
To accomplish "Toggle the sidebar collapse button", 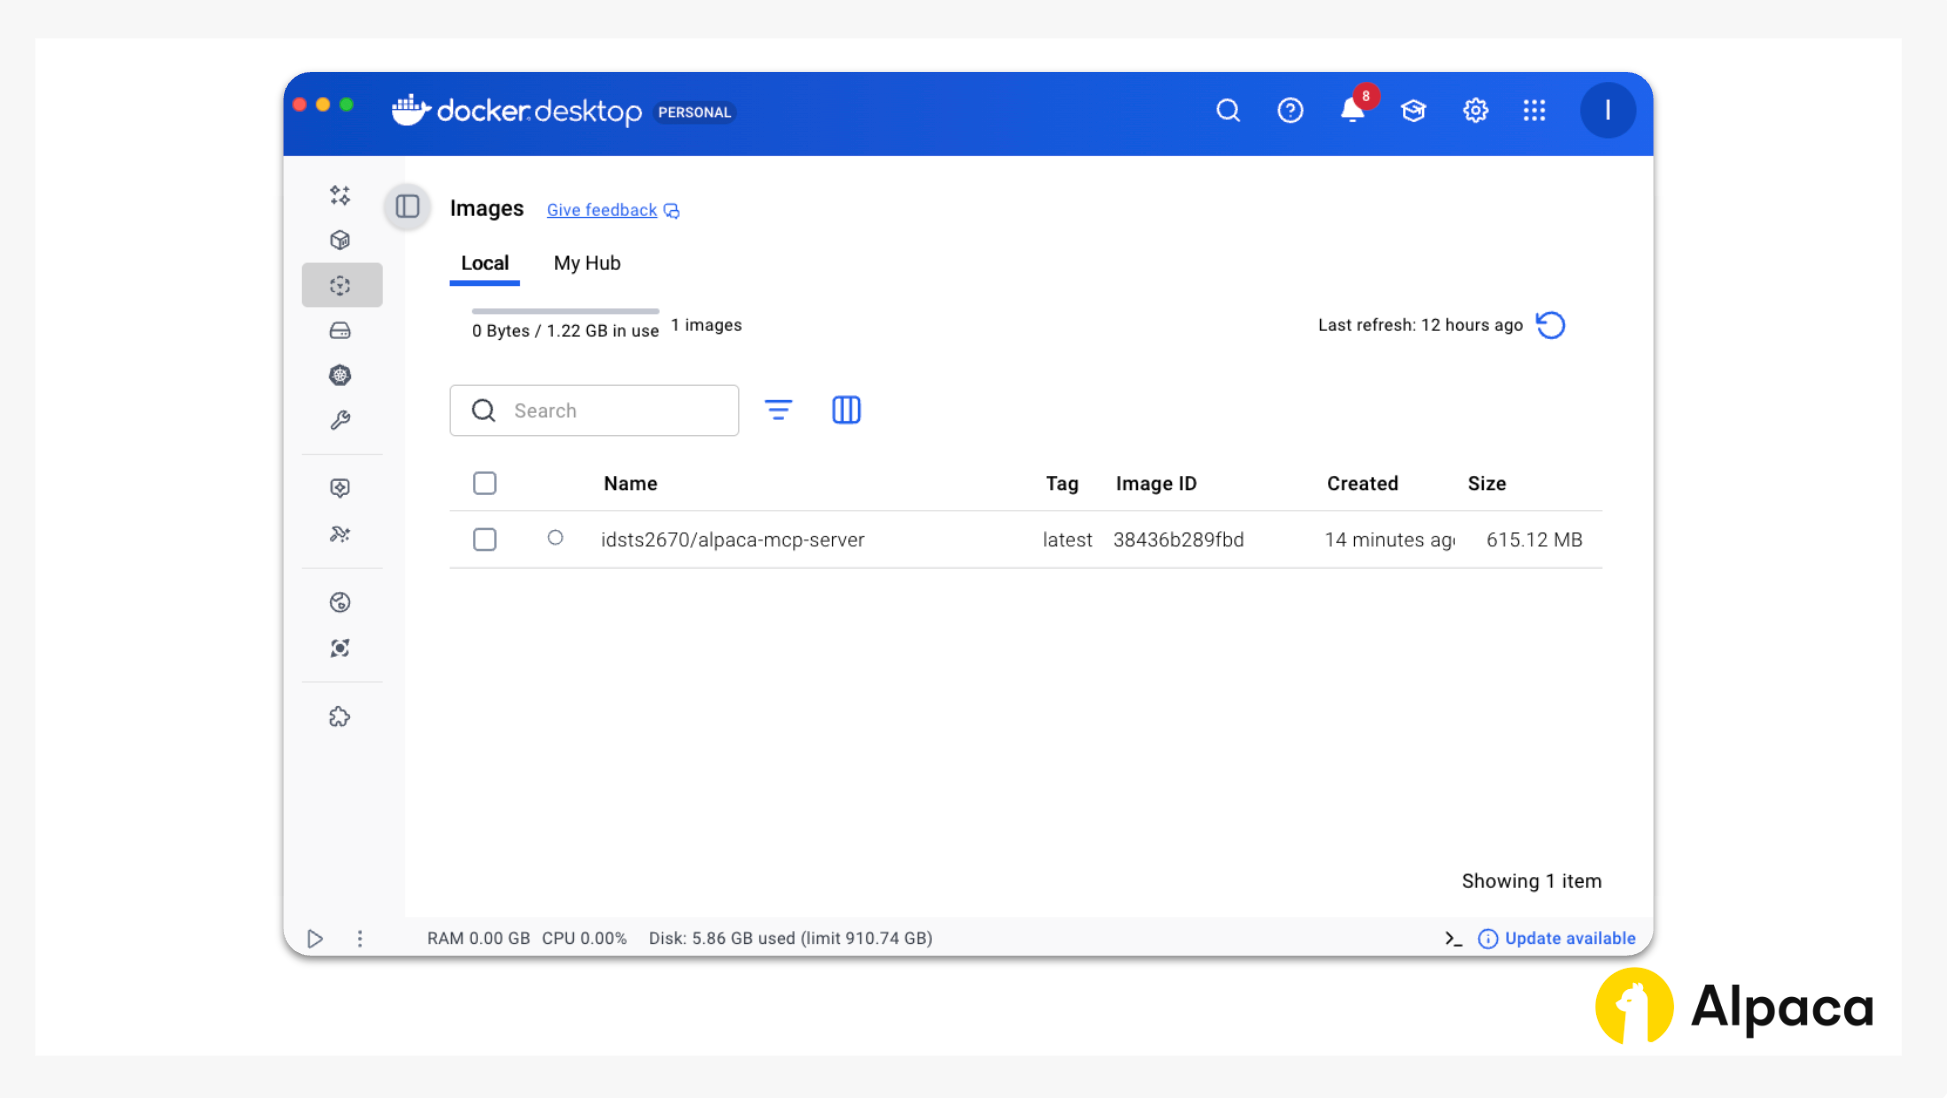I will [x=407, y=207].
